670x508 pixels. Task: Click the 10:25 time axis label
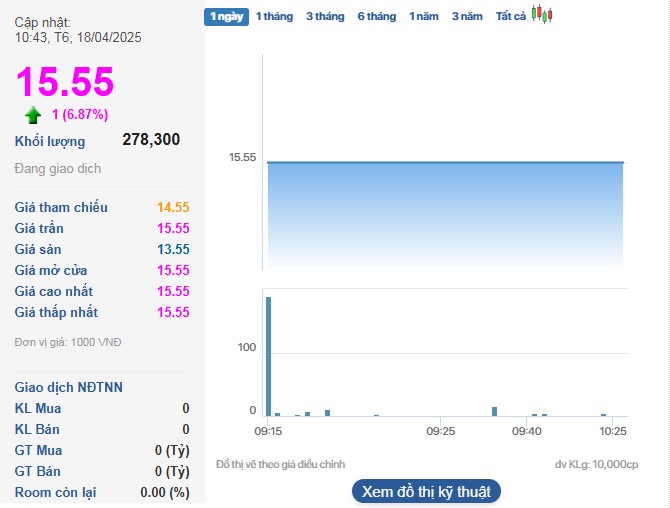tap(612, 431)
